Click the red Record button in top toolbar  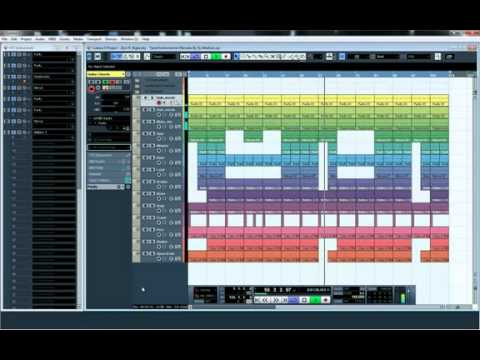pos(226,57)
